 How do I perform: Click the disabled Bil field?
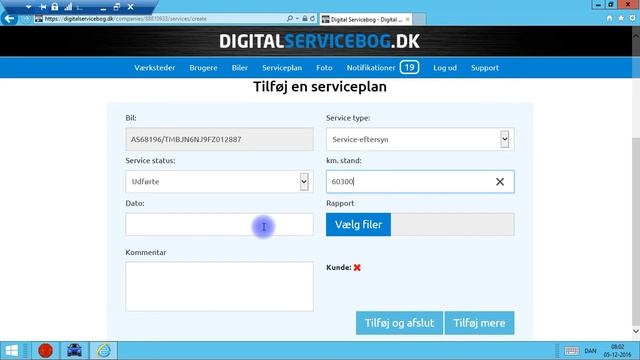point(219,139)
